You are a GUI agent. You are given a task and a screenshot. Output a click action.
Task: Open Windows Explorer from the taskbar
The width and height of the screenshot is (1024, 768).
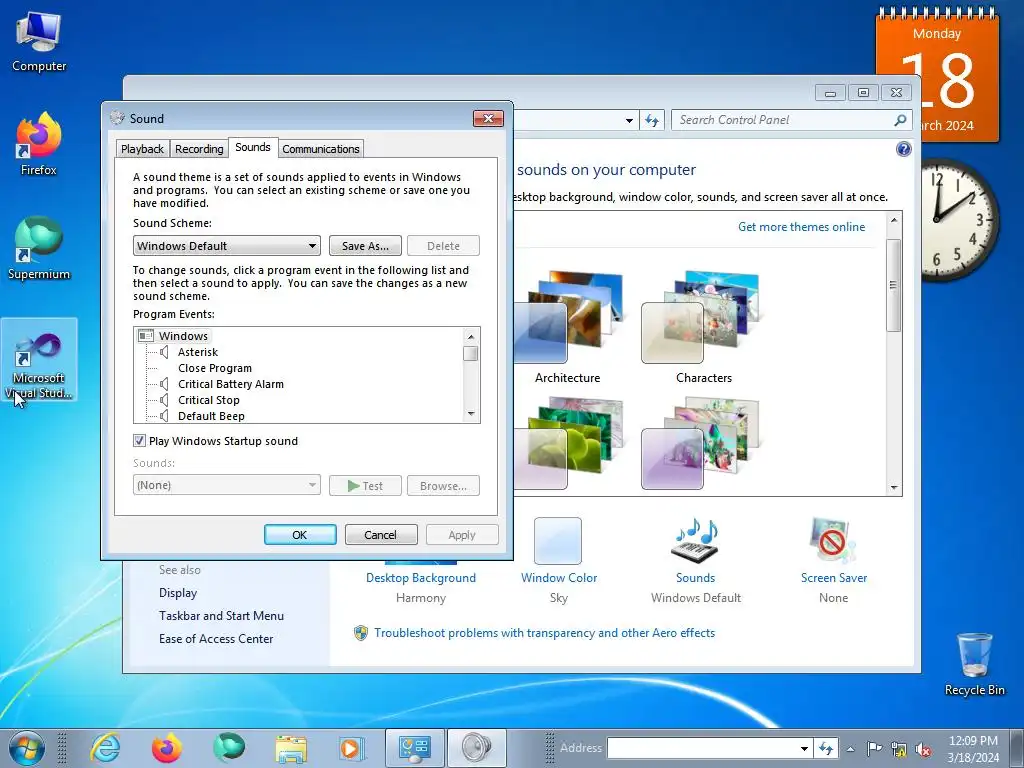(291, 749)
